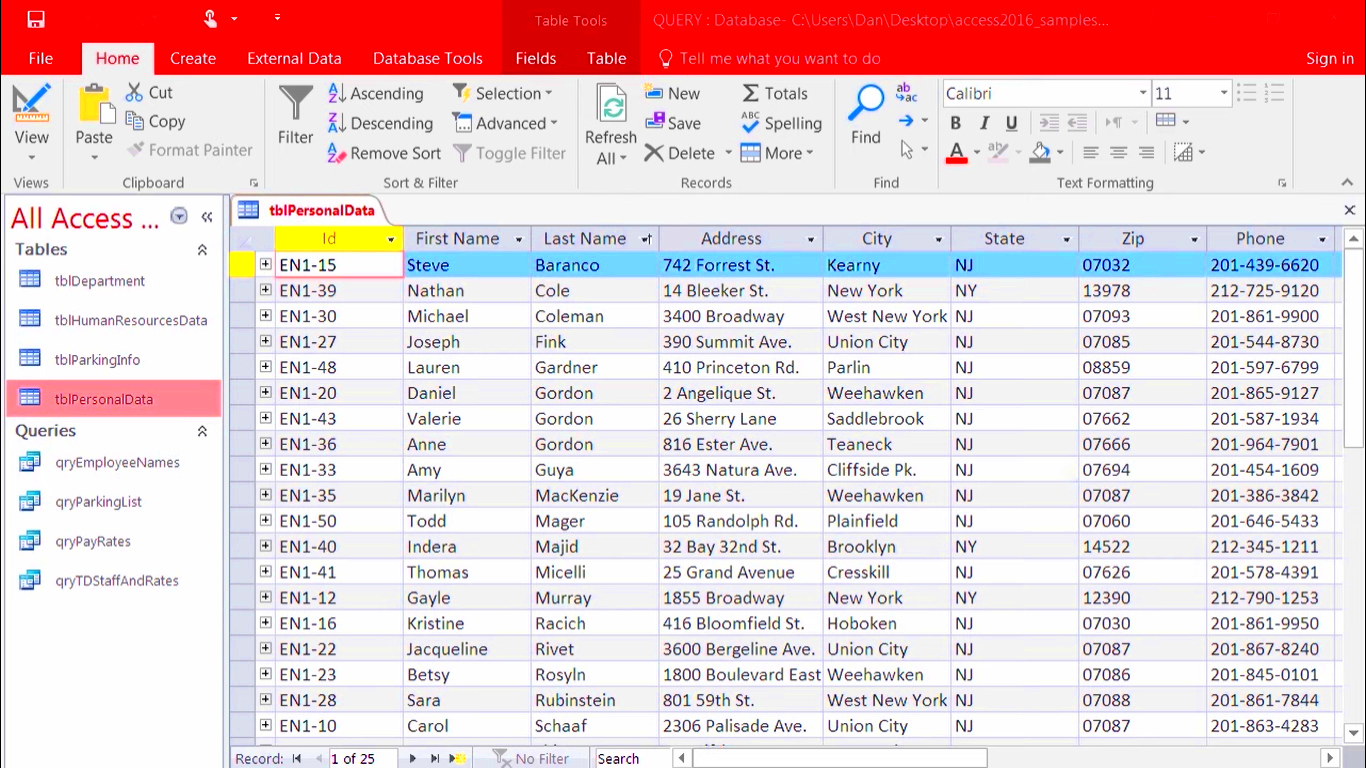Go to last record navigation button

435,759
